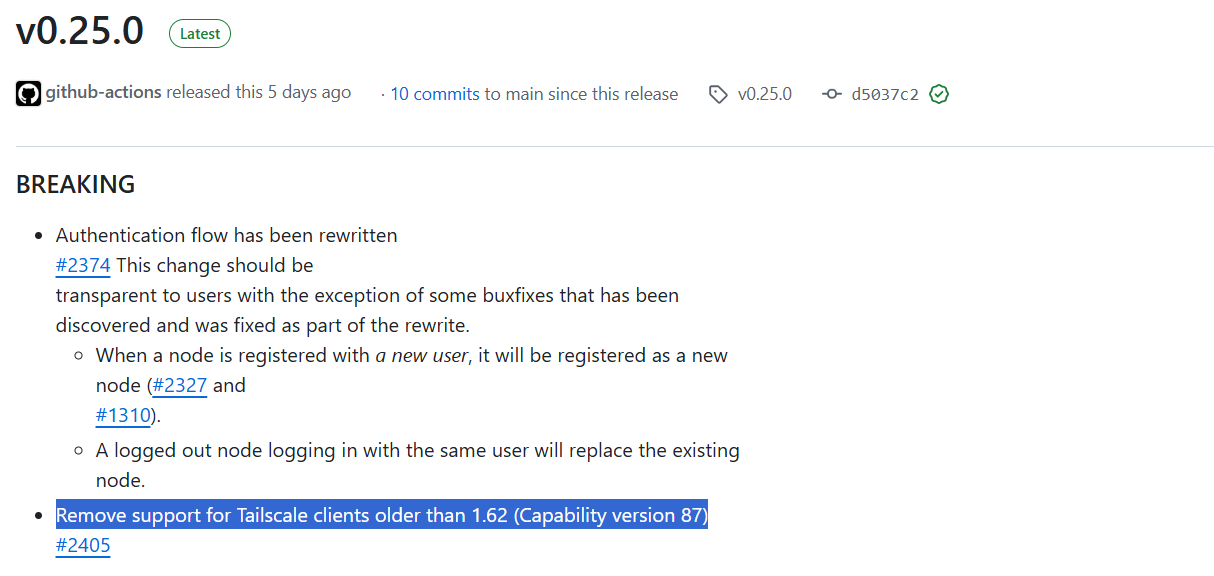Open pull request #2374
The width and height of the screenshot is (1214, 576).
(83, 265)
